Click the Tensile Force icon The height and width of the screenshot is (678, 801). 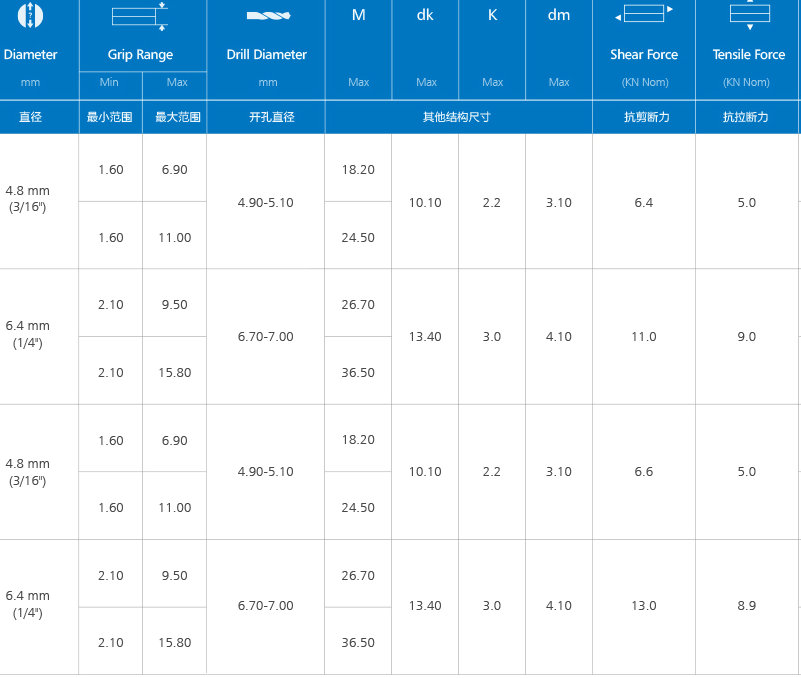pyautogui.click(x=749, y=13)
